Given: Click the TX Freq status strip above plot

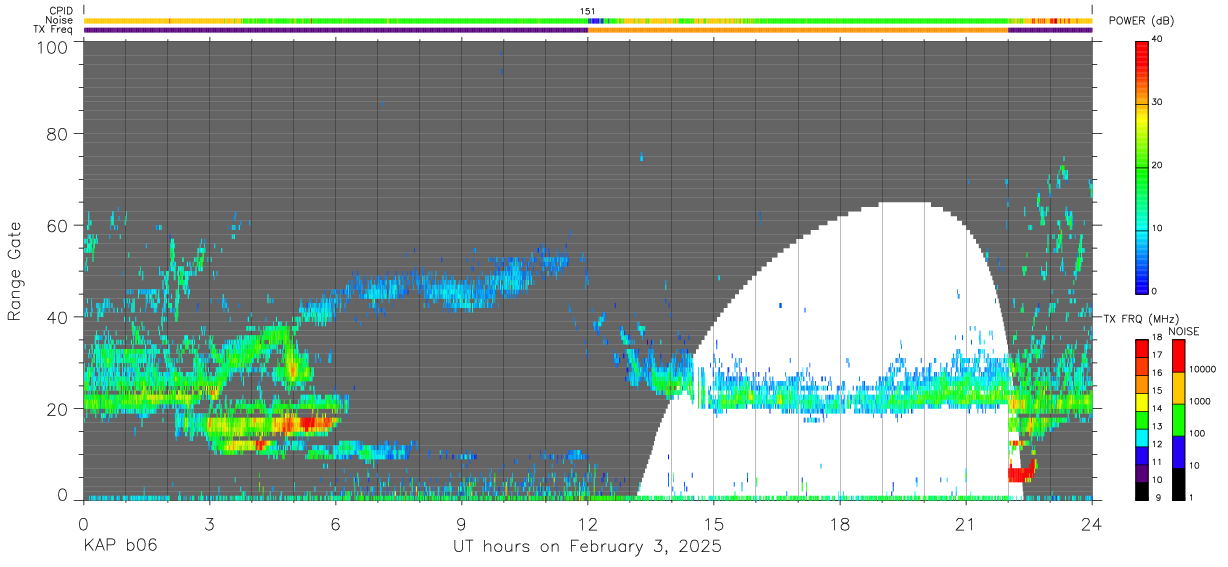Looking at the screenshot, I should 588,30.
